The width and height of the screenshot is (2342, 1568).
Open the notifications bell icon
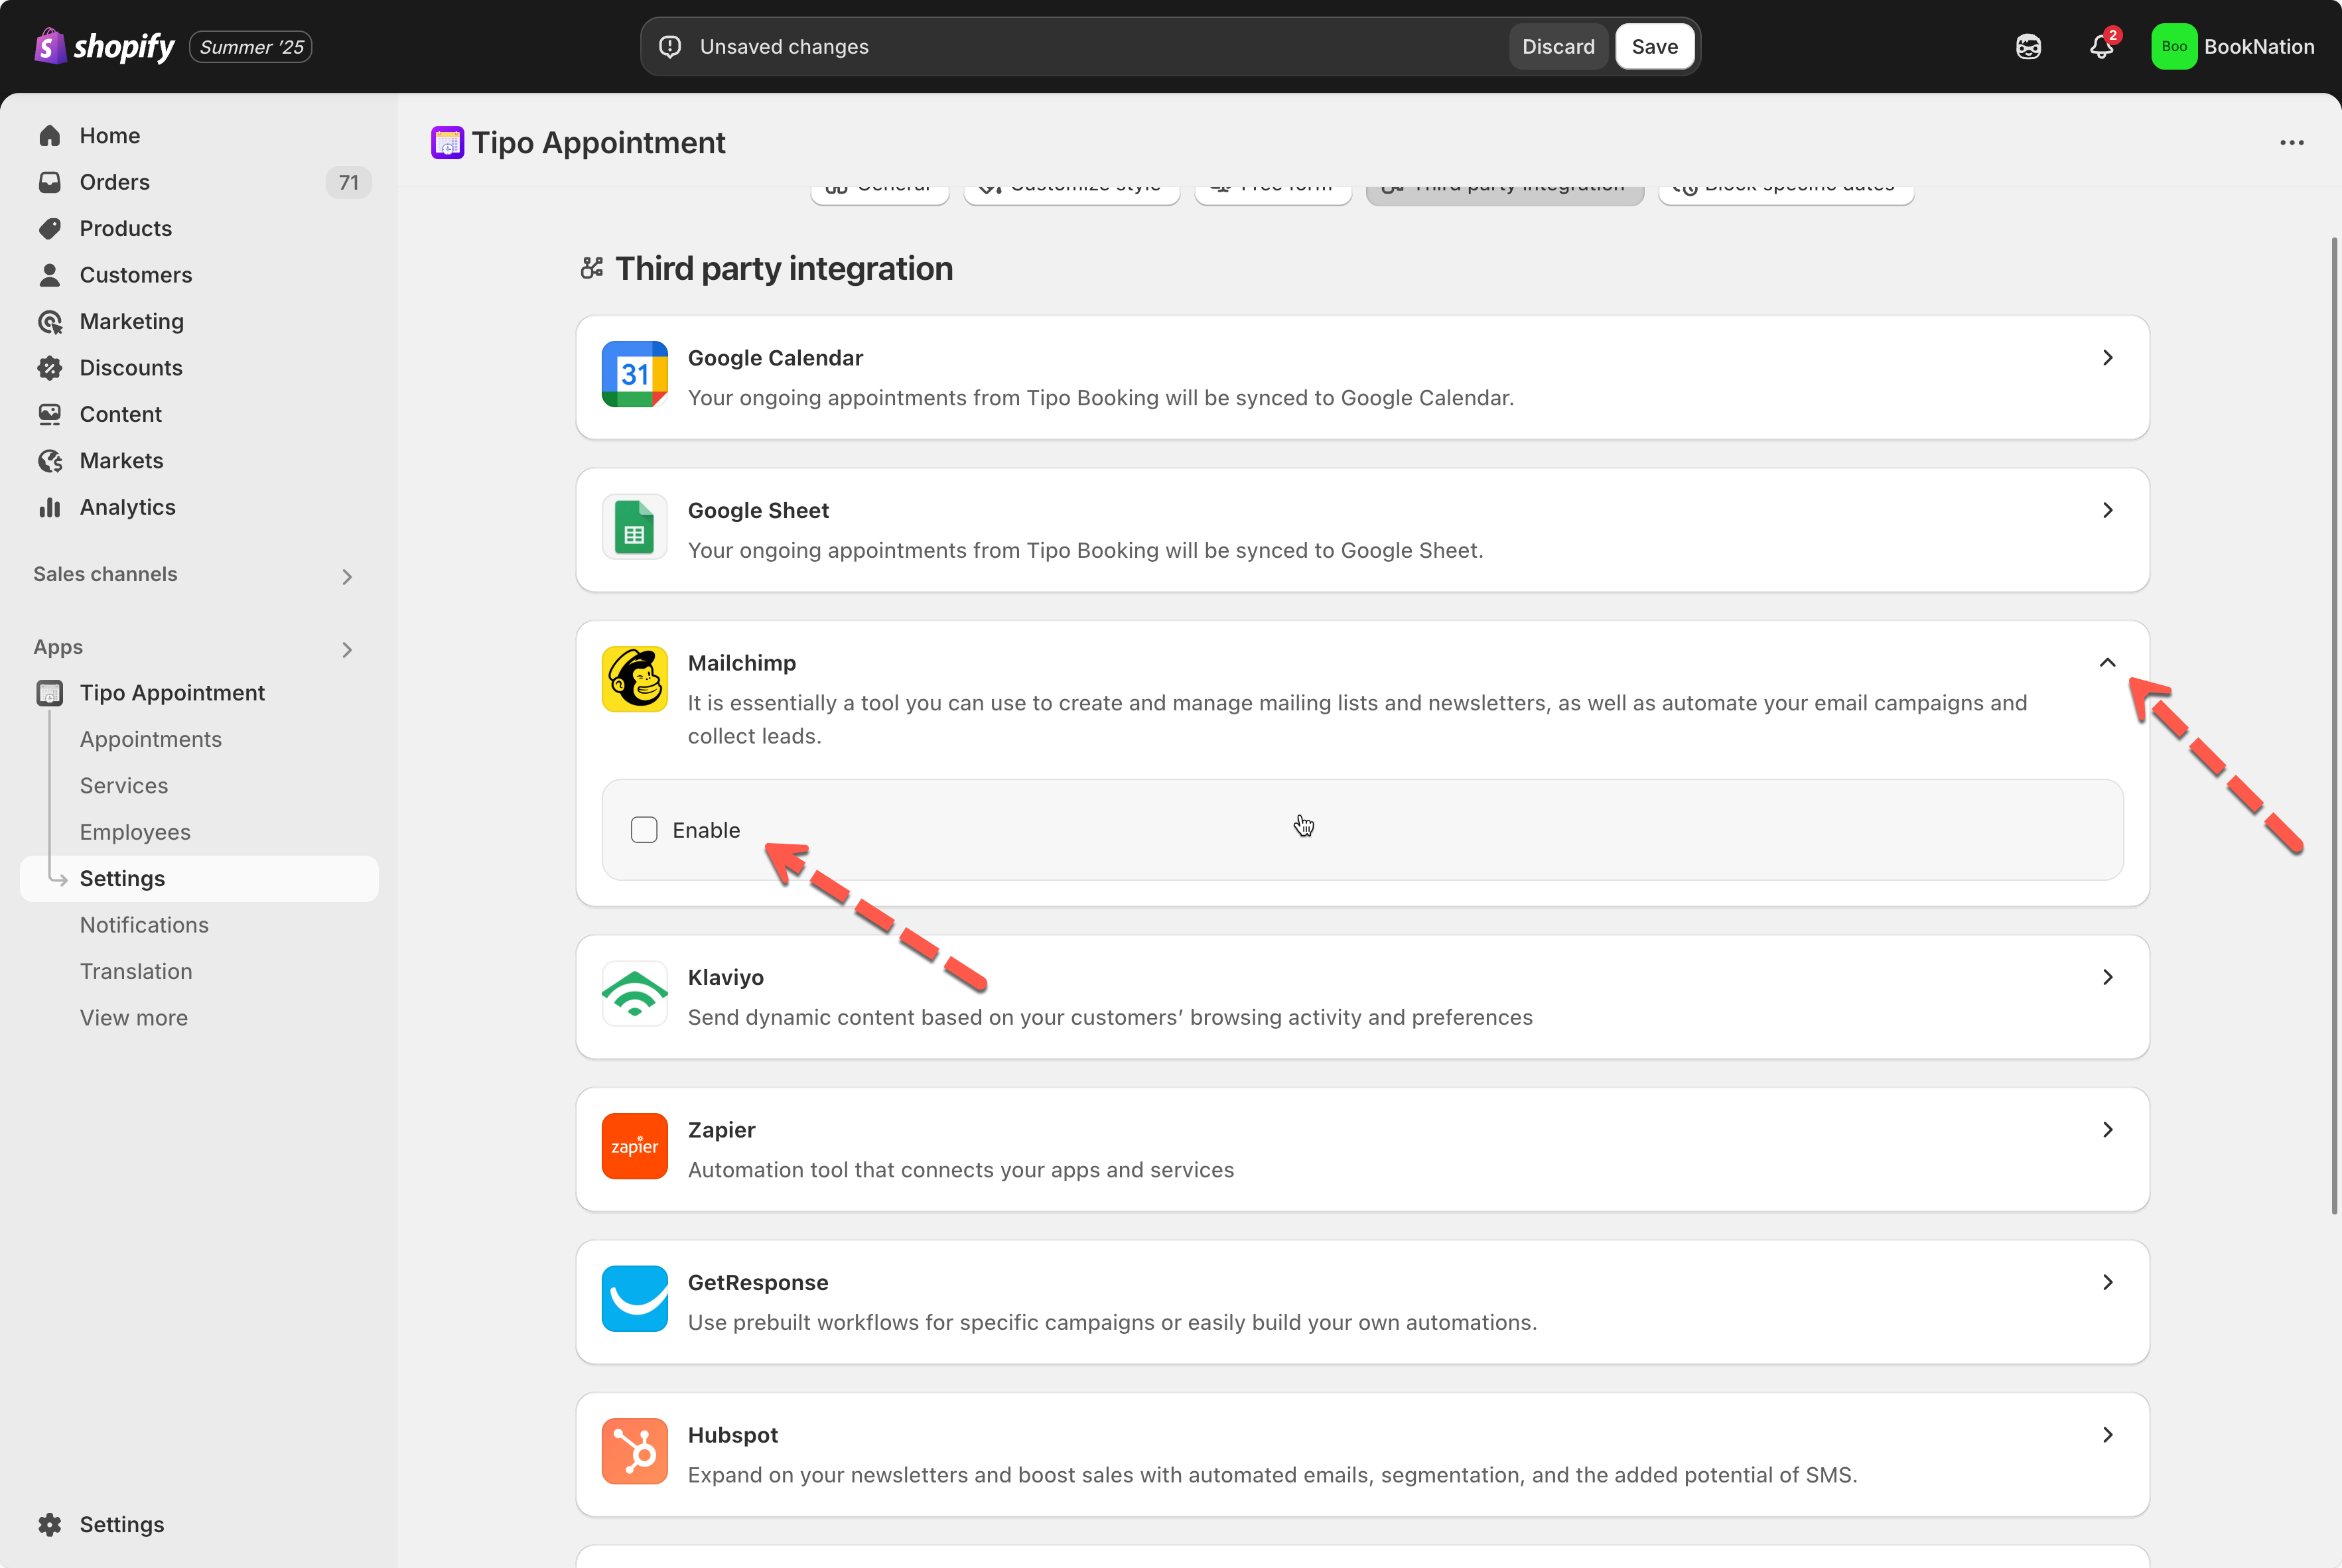point(2101,47)
